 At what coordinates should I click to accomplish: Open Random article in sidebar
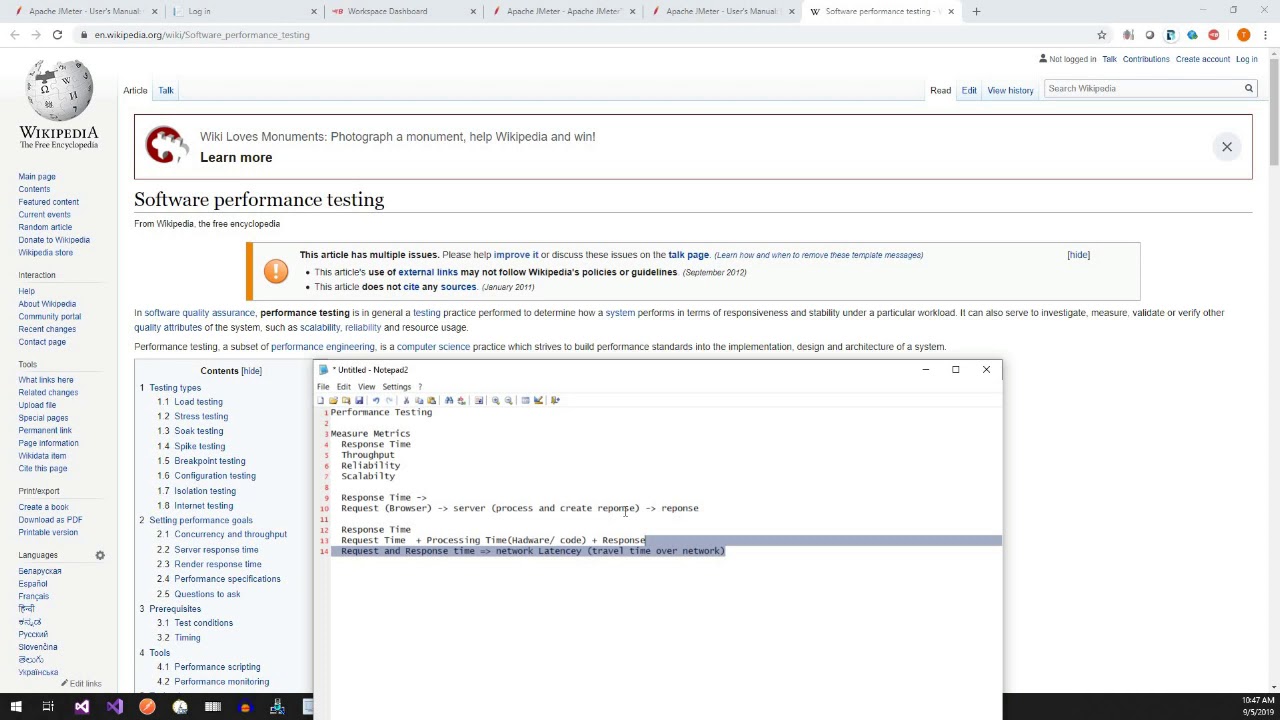click(x=45, y=227)
